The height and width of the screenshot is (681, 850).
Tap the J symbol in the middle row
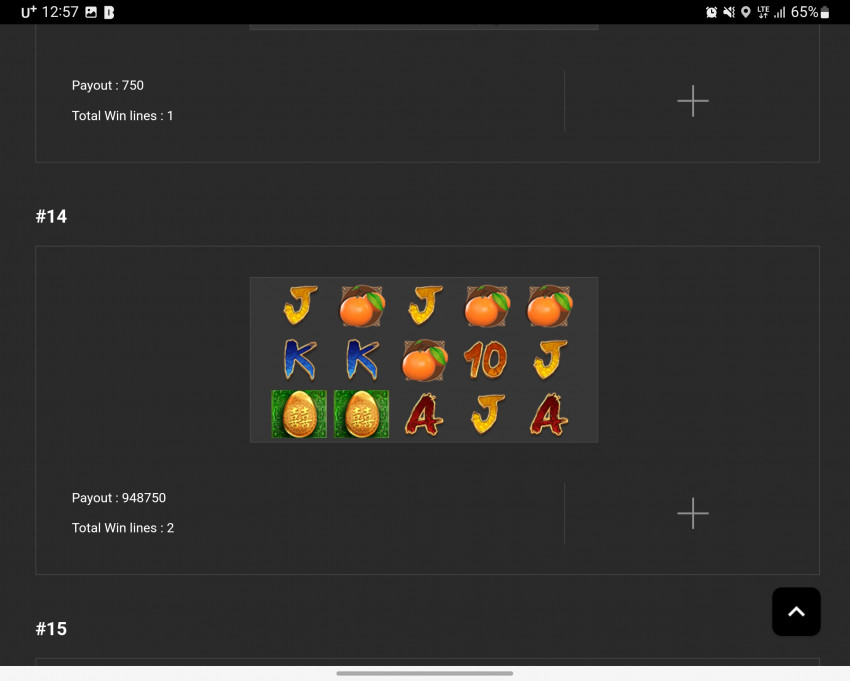pyautogui.click(x=550, y=359)
